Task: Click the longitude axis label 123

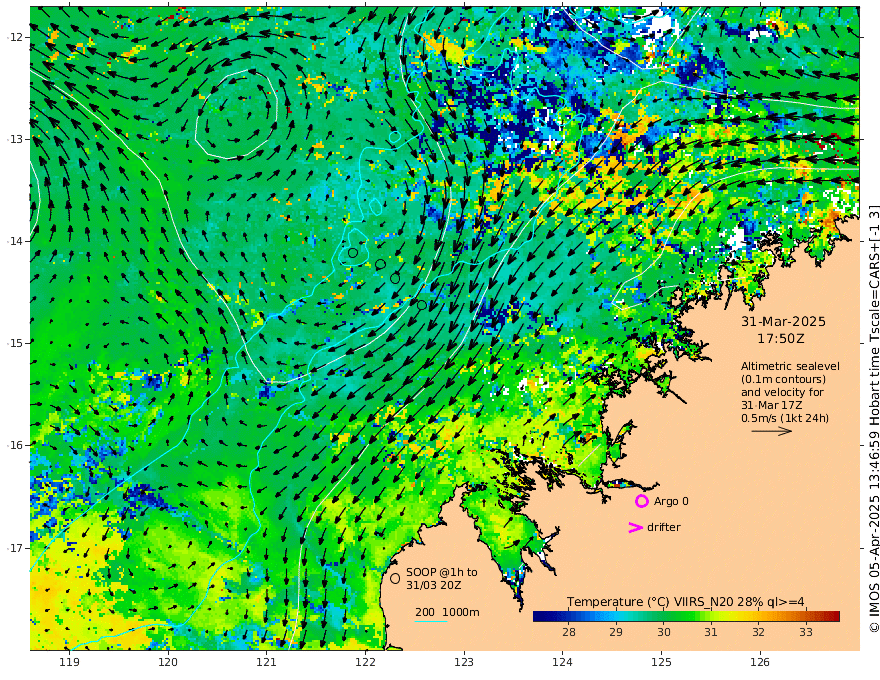Action: pyautogui.click(x=464, y=662)
